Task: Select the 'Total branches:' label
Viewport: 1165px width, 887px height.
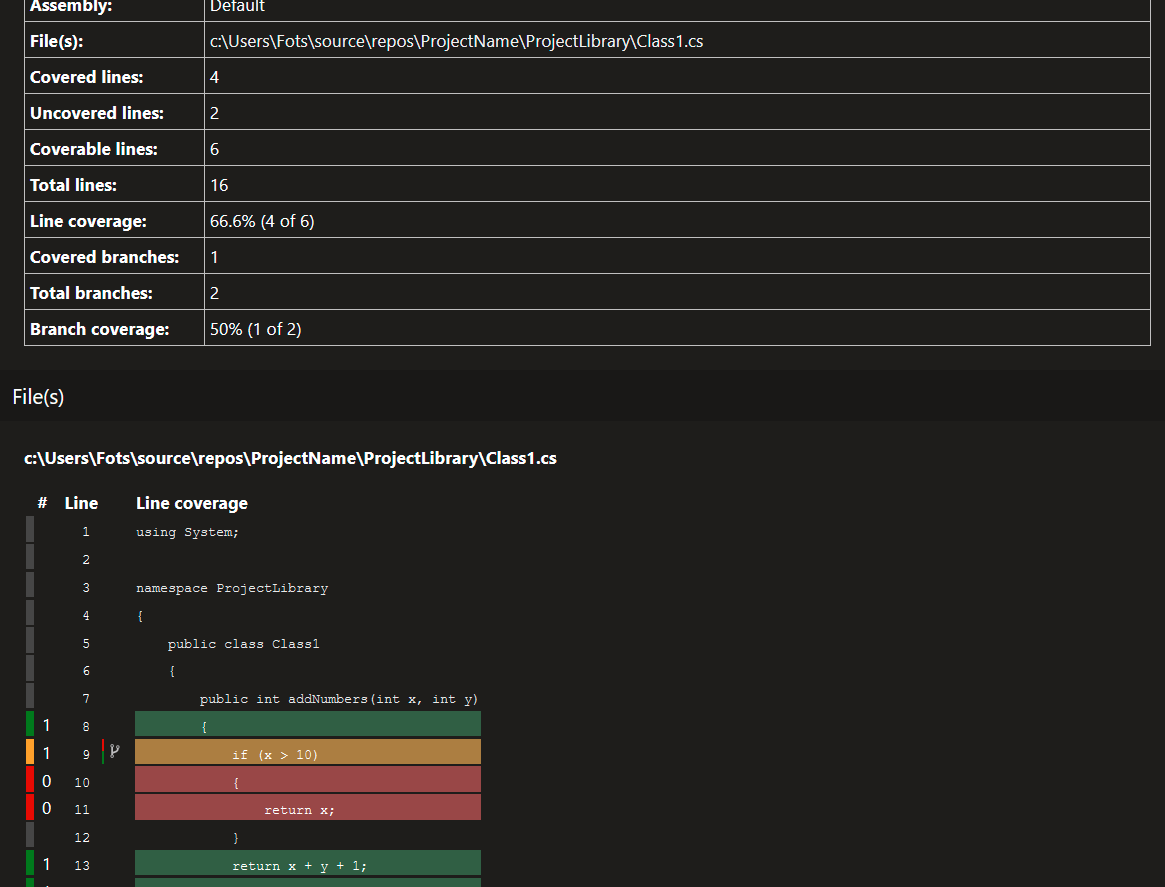Action: tap(91, 293)
